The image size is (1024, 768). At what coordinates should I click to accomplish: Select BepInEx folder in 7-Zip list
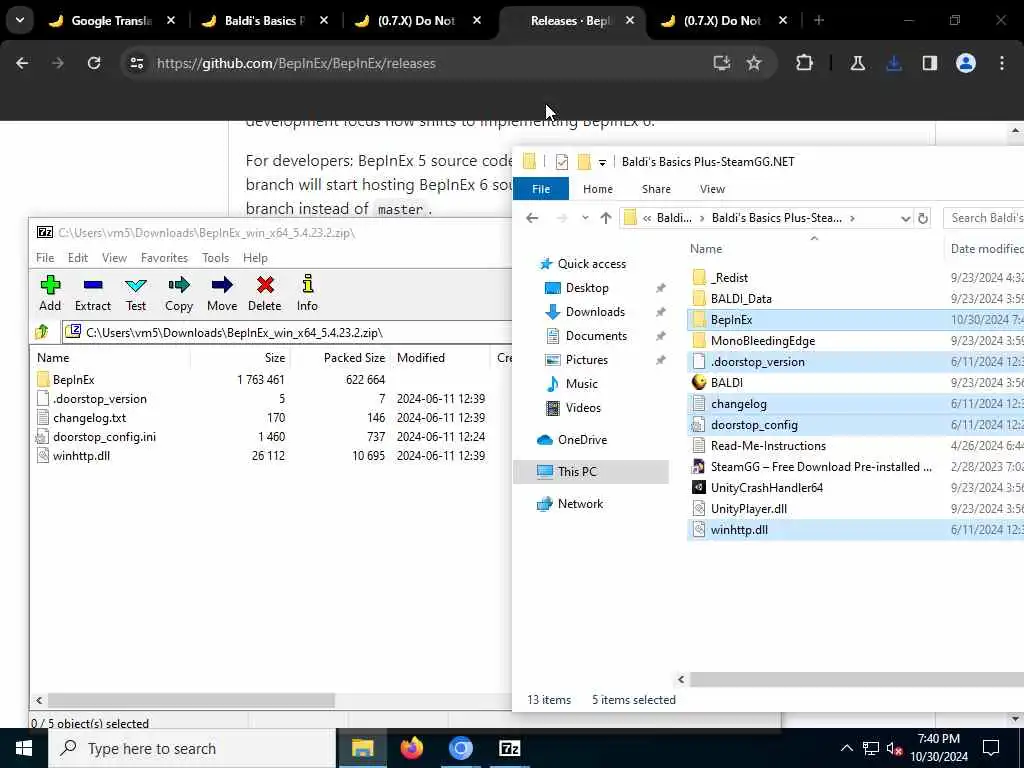coord(73,379)
